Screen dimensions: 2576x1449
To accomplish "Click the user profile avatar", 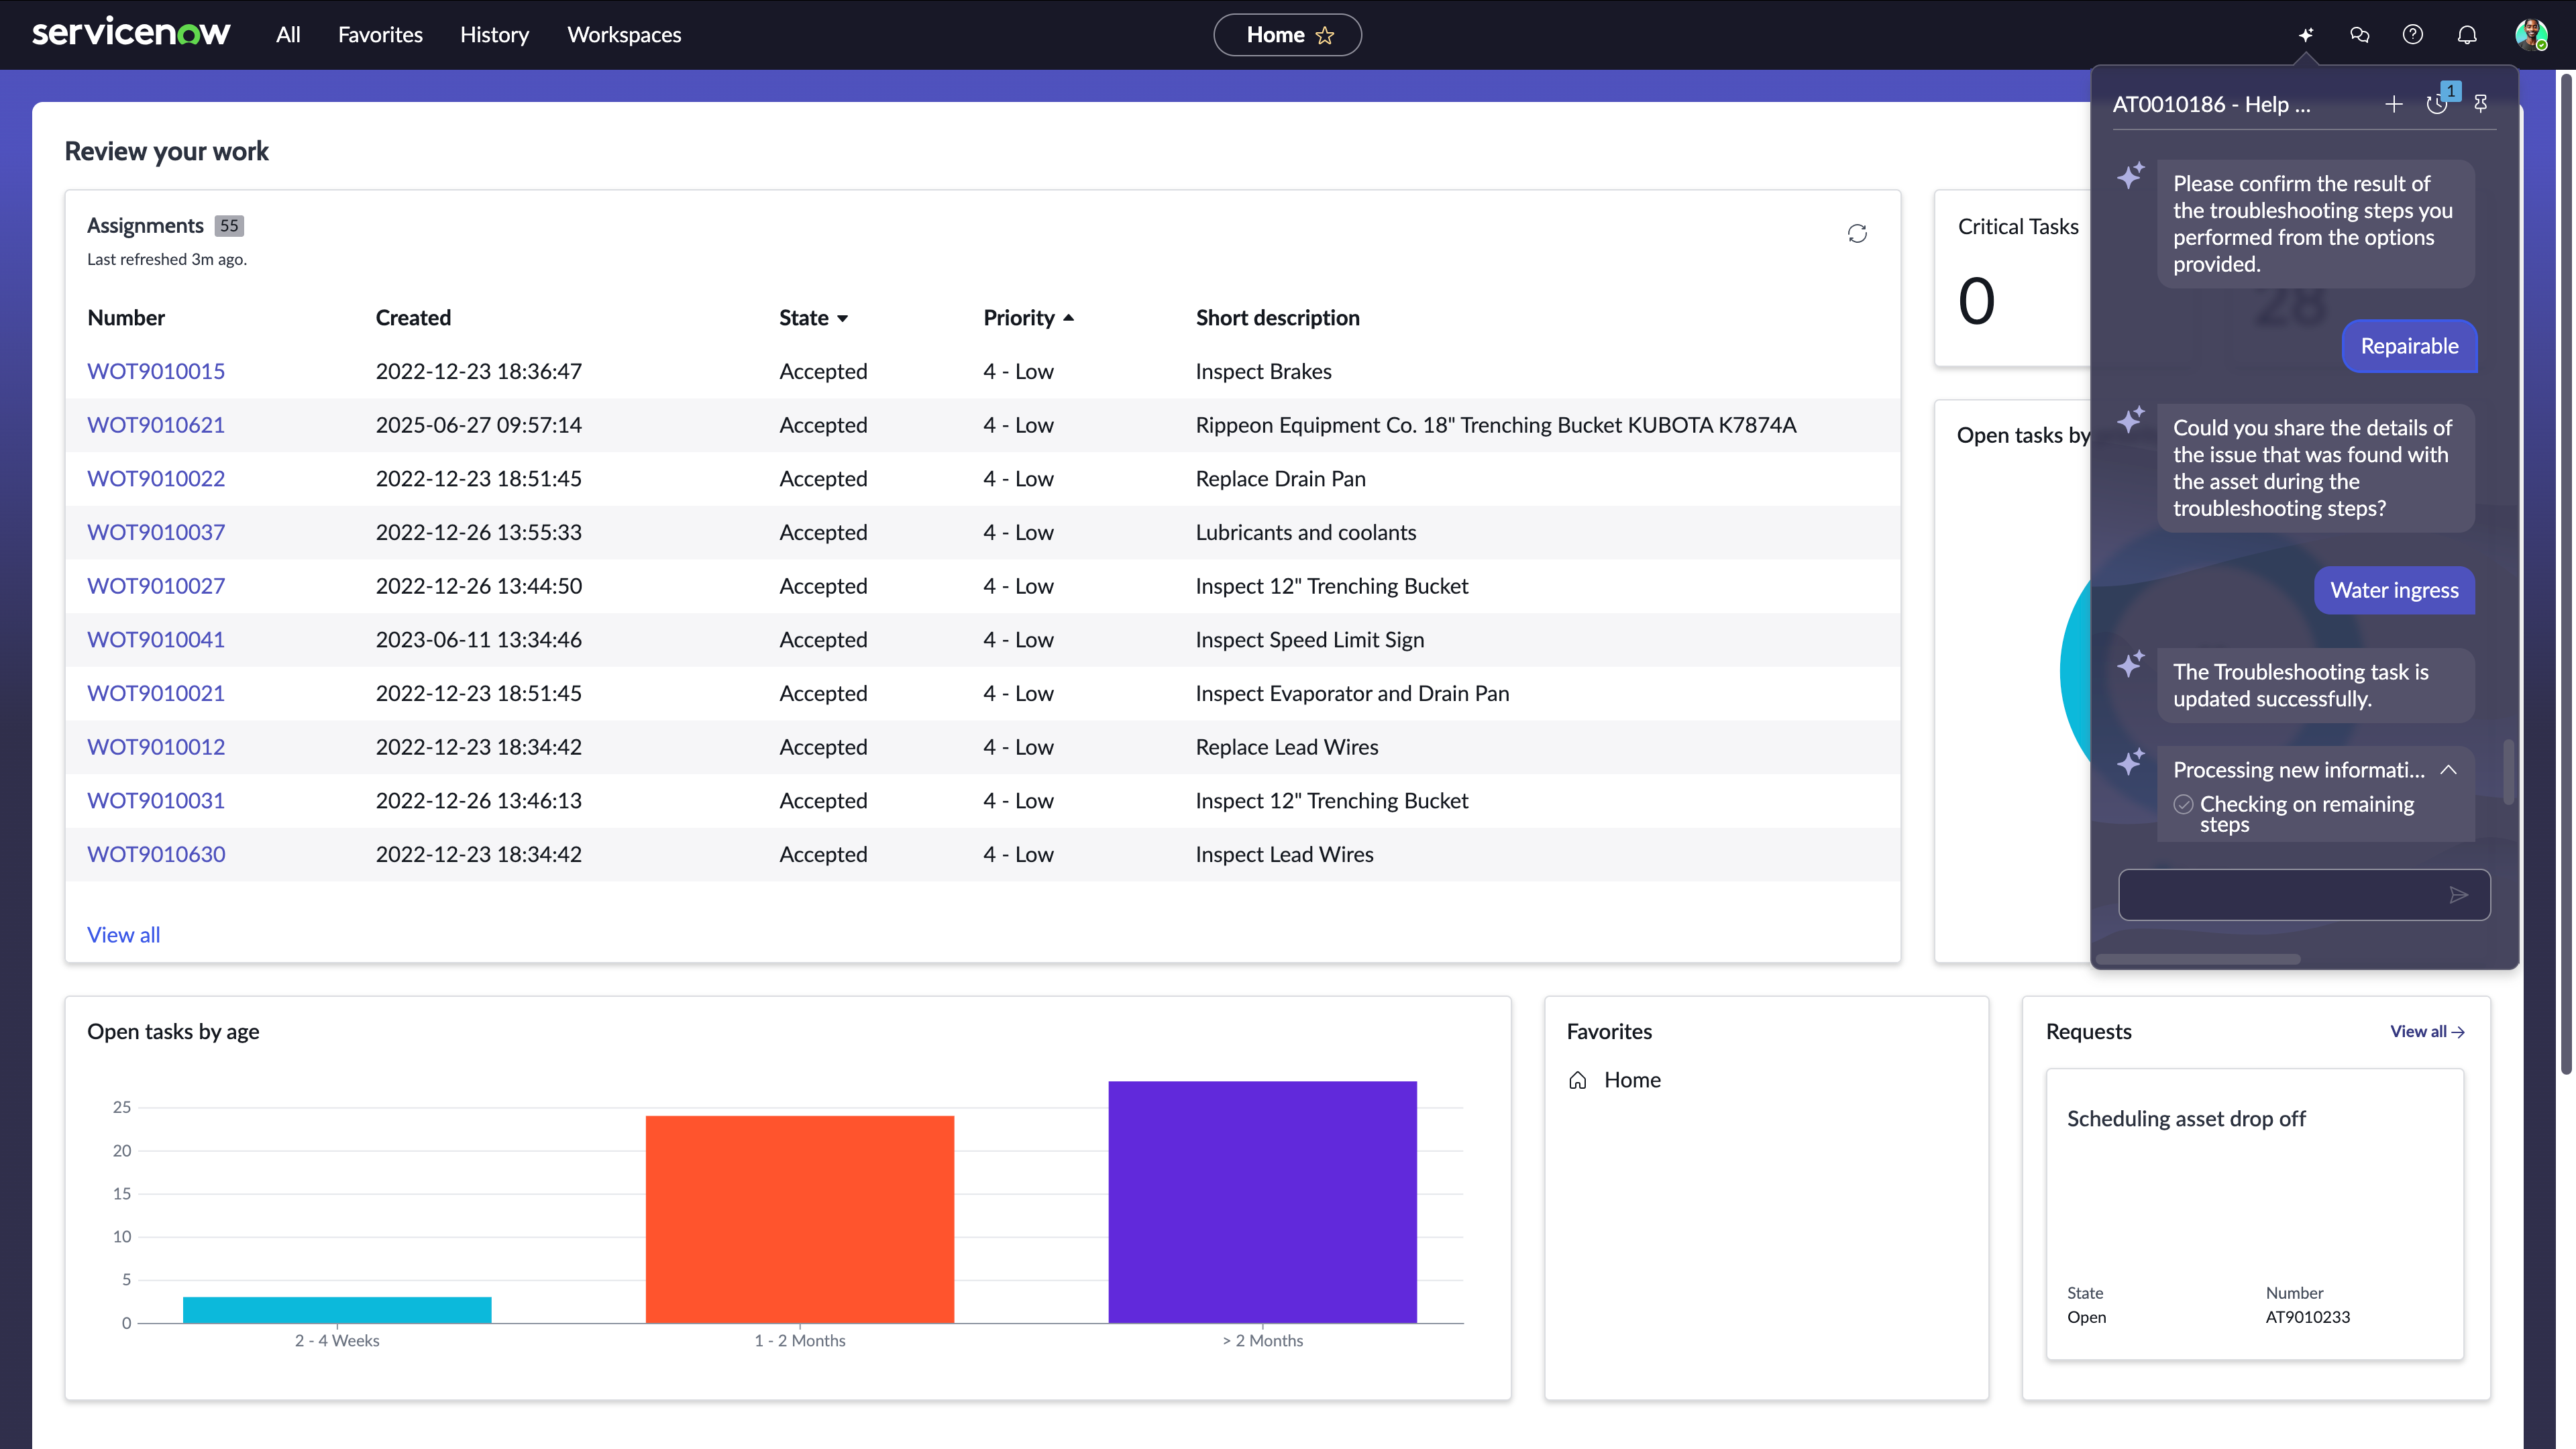I will tap(2530, 35).
